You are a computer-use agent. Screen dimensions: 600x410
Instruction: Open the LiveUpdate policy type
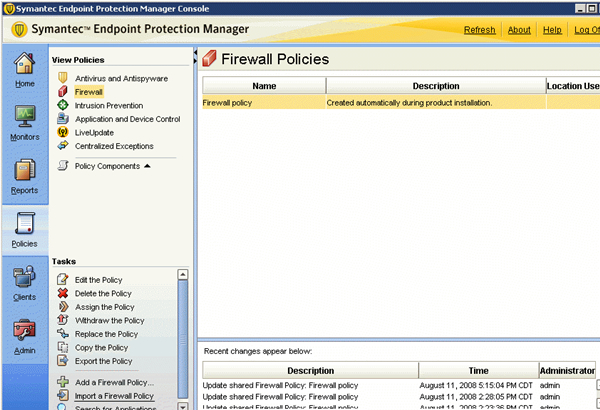(95, 132)
